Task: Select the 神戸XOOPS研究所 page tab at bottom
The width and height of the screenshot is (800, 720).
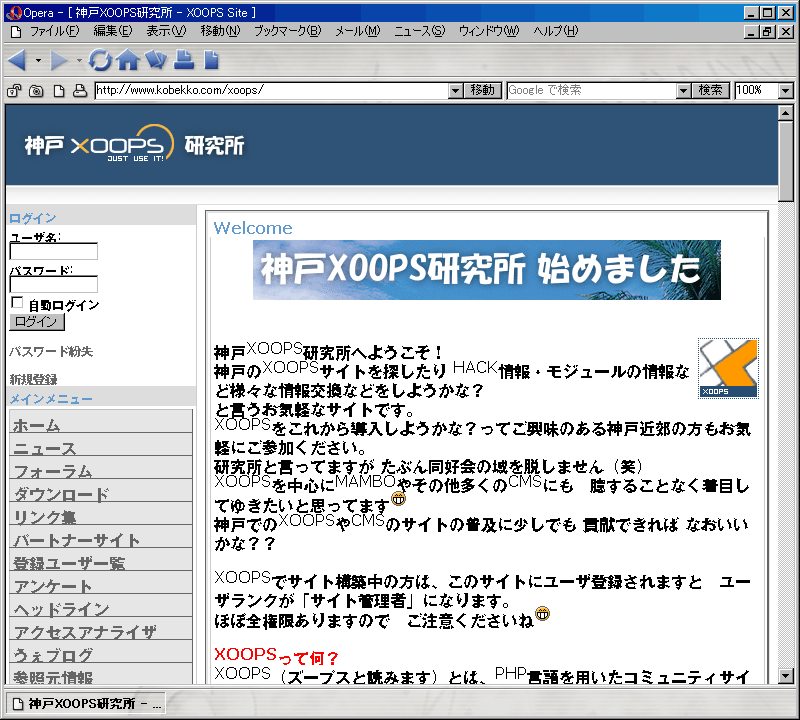Action: (x=86, y=704)
